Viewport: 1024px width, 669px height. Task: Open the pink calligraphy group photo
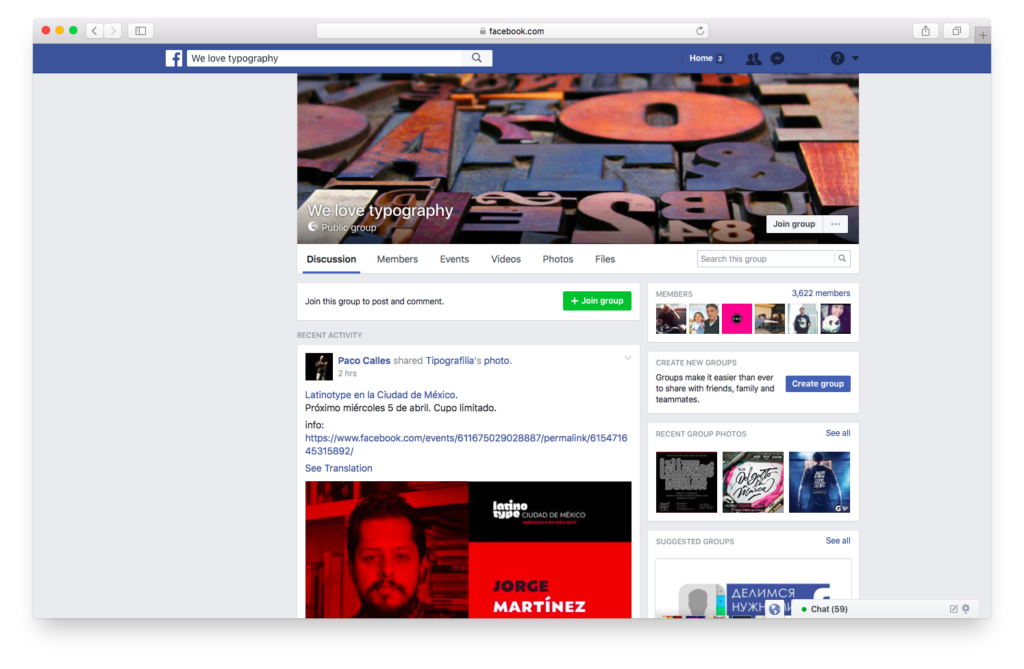pos(752,482)
